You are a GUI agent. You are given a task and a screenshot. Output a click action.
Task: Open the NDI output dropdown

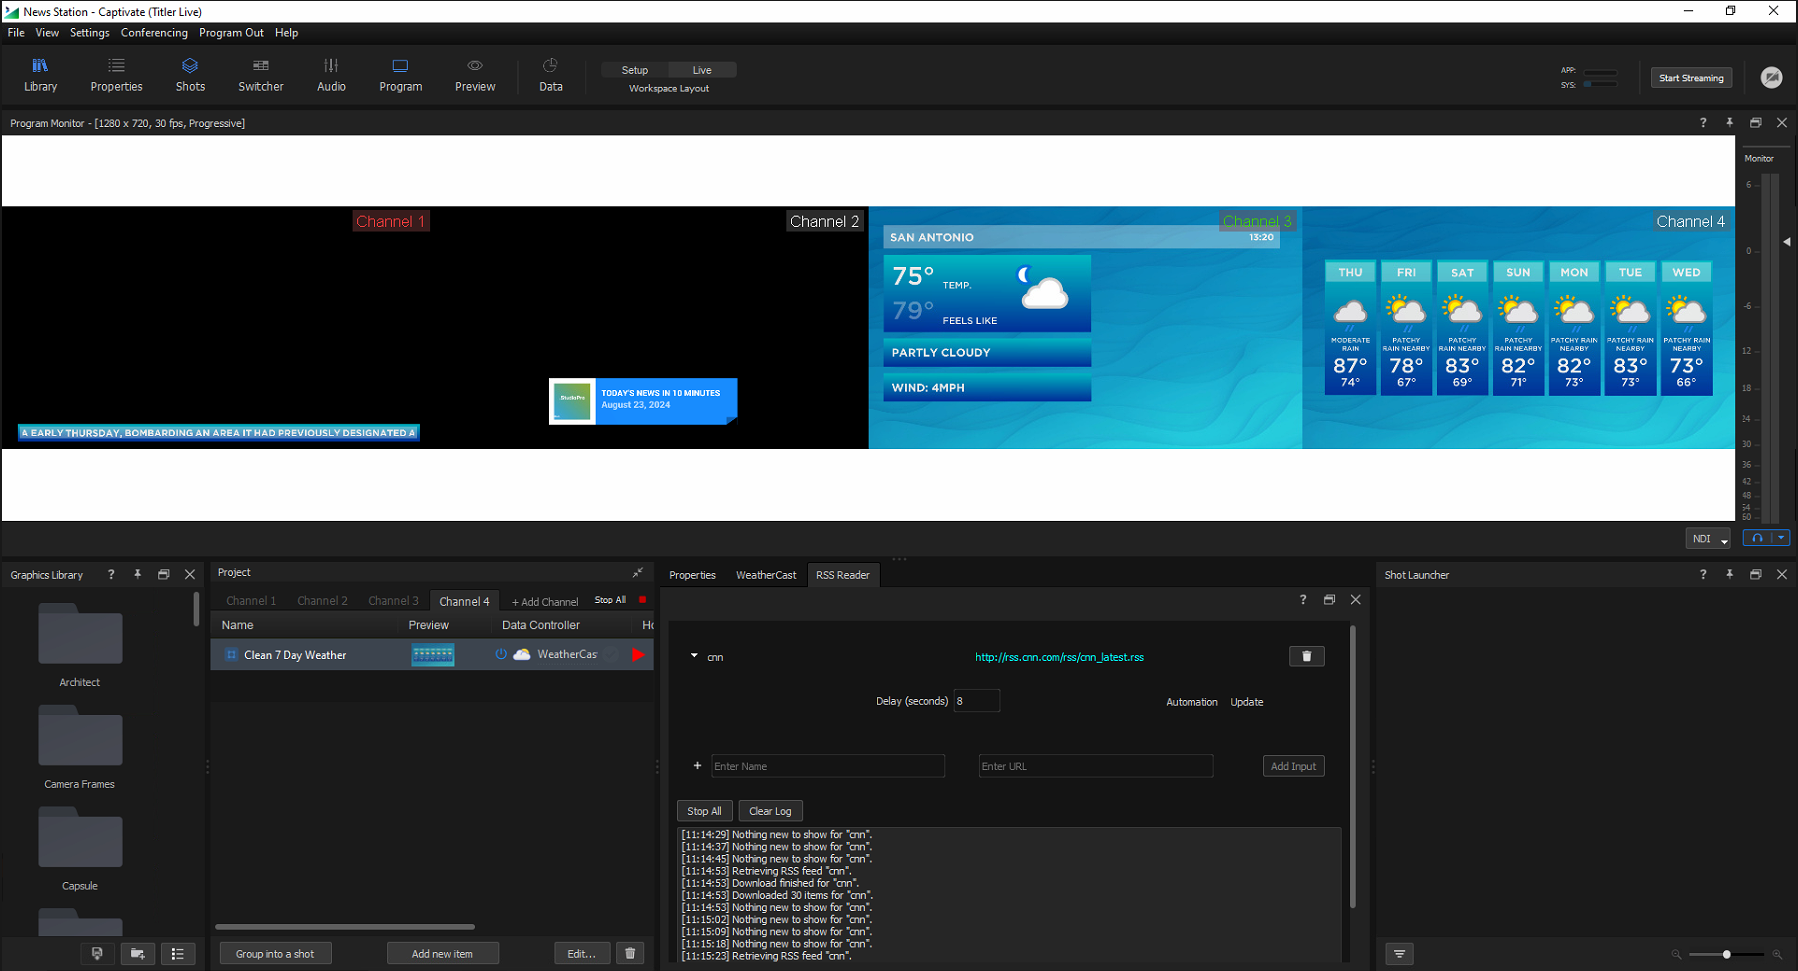pyautogui.click(x=1707, y=539)
